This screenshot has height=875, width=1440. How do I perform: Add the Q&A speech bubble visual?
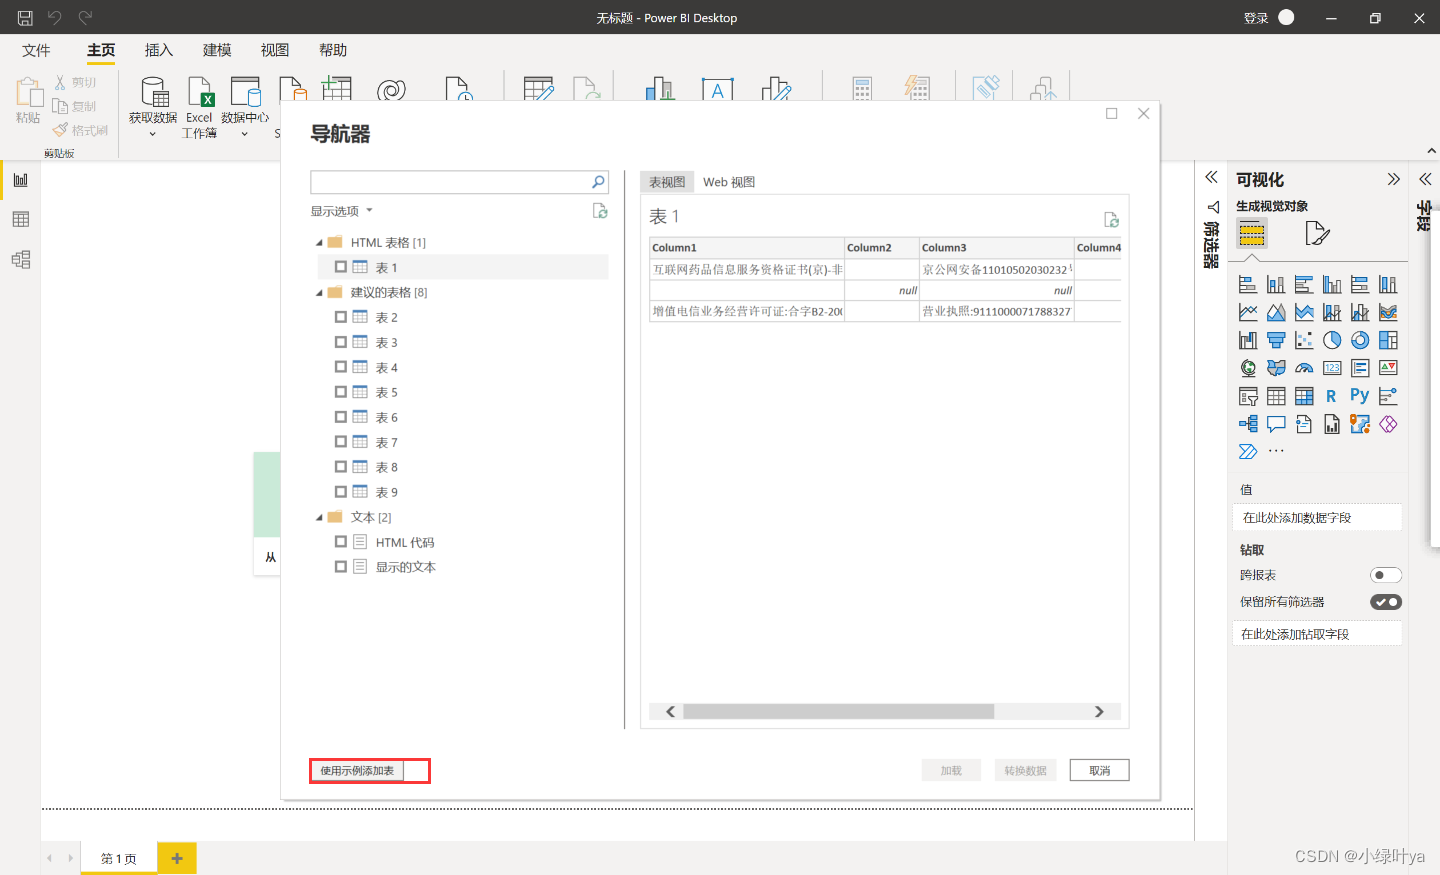1276,425
